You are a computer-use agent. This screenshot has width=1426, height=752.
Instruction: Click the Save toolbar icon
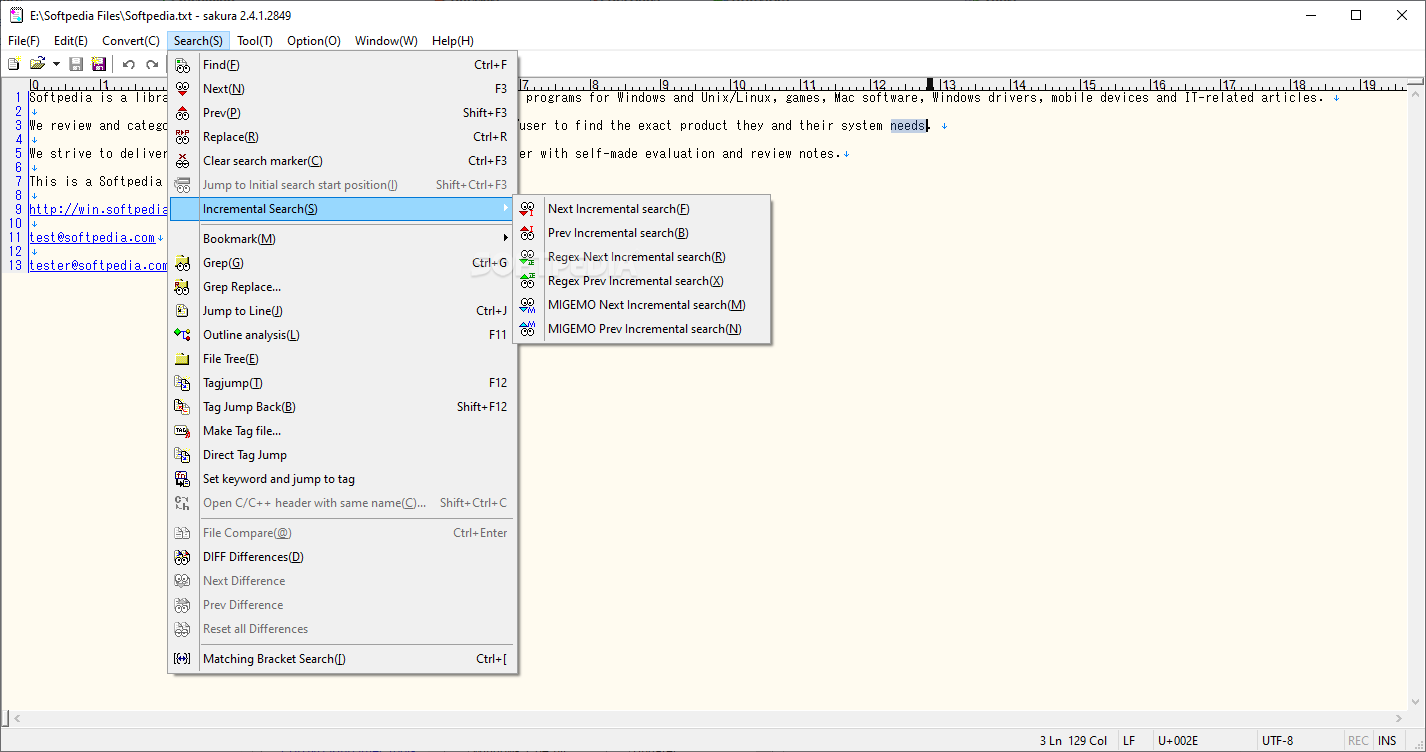[76, 64]
